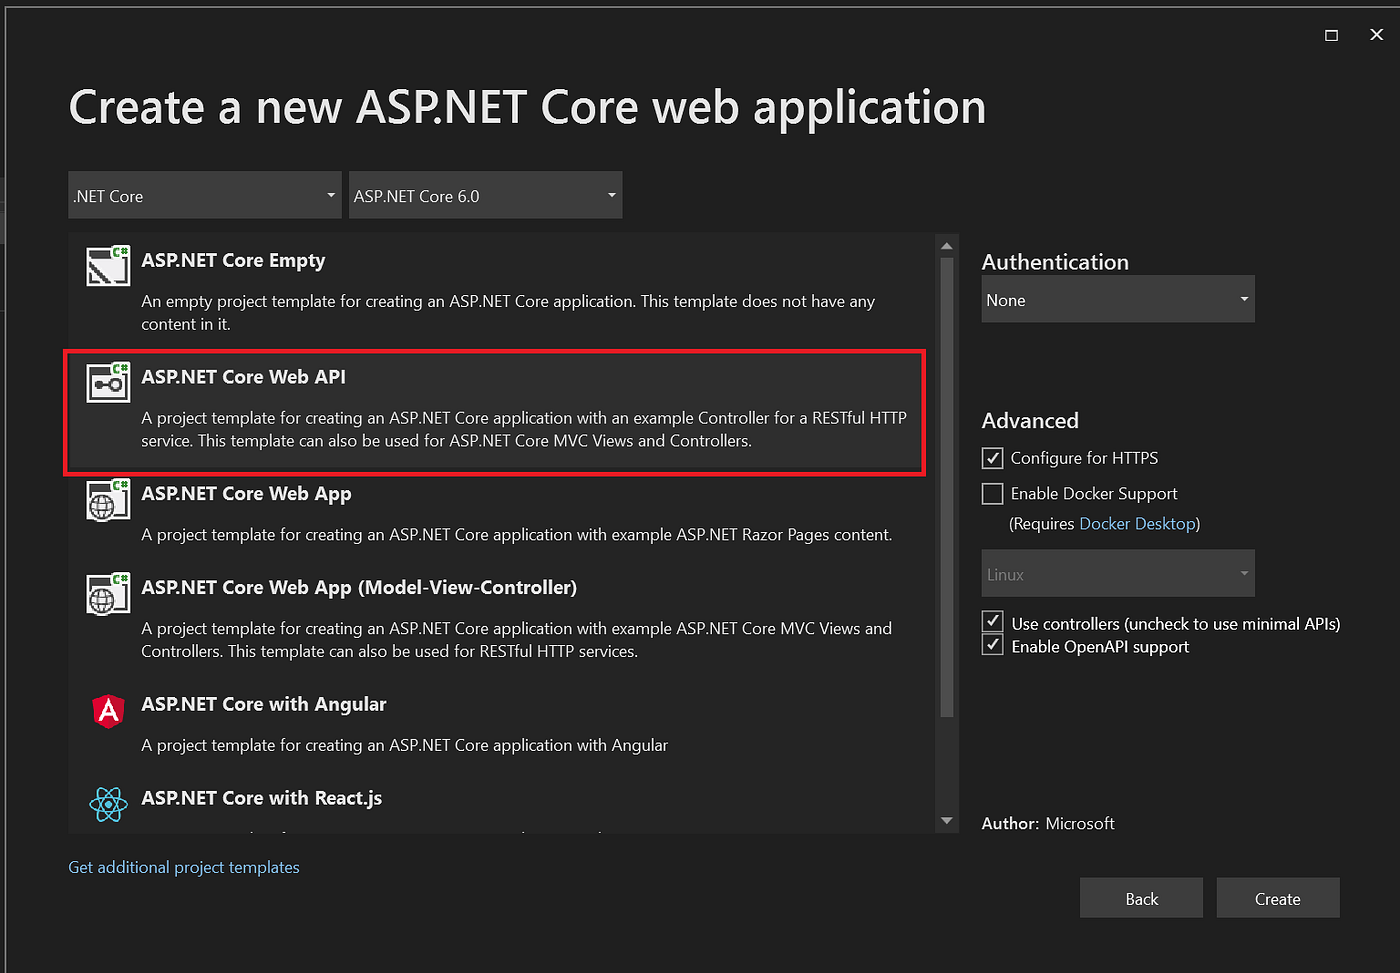Click the ASP.NET Core Web App globe icon
The width and height of the screenshot is (1400, 973).
tap(108, 500)
